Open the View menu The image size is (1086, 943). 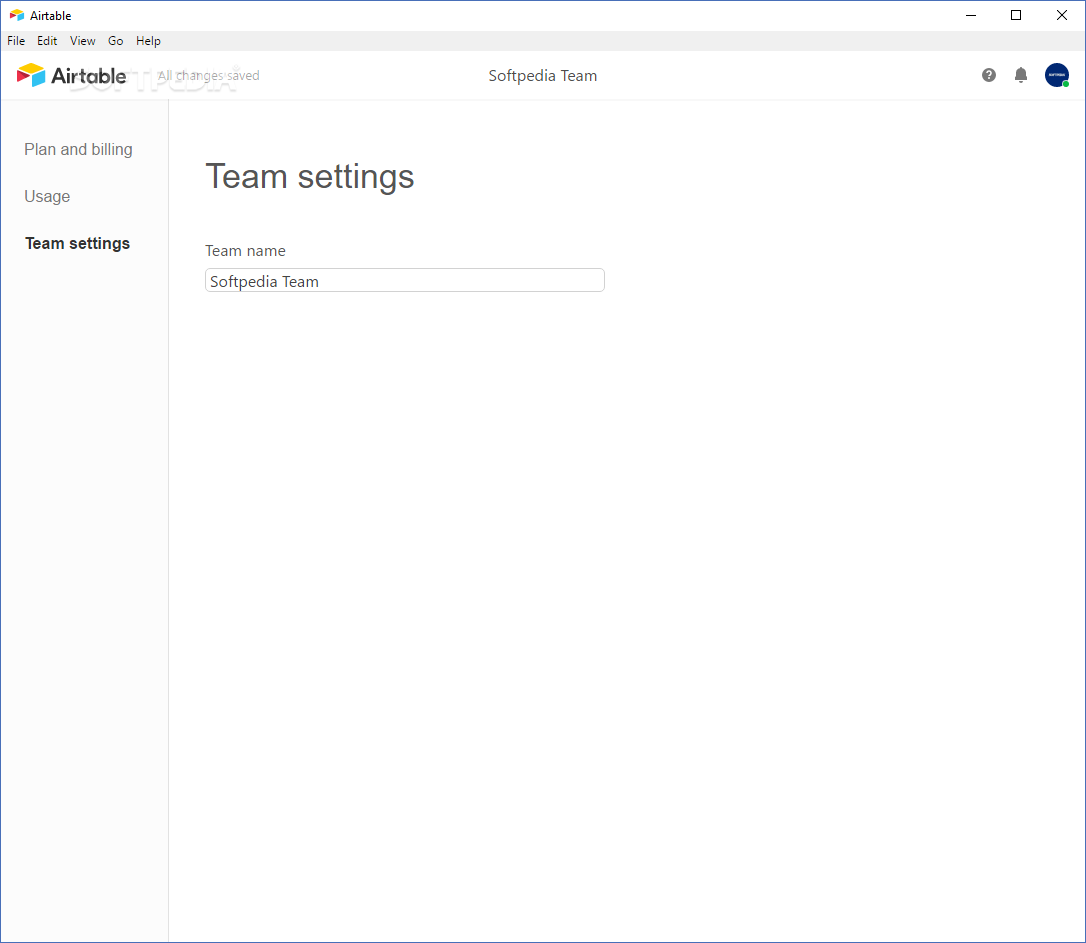click(x=82, y=41)
